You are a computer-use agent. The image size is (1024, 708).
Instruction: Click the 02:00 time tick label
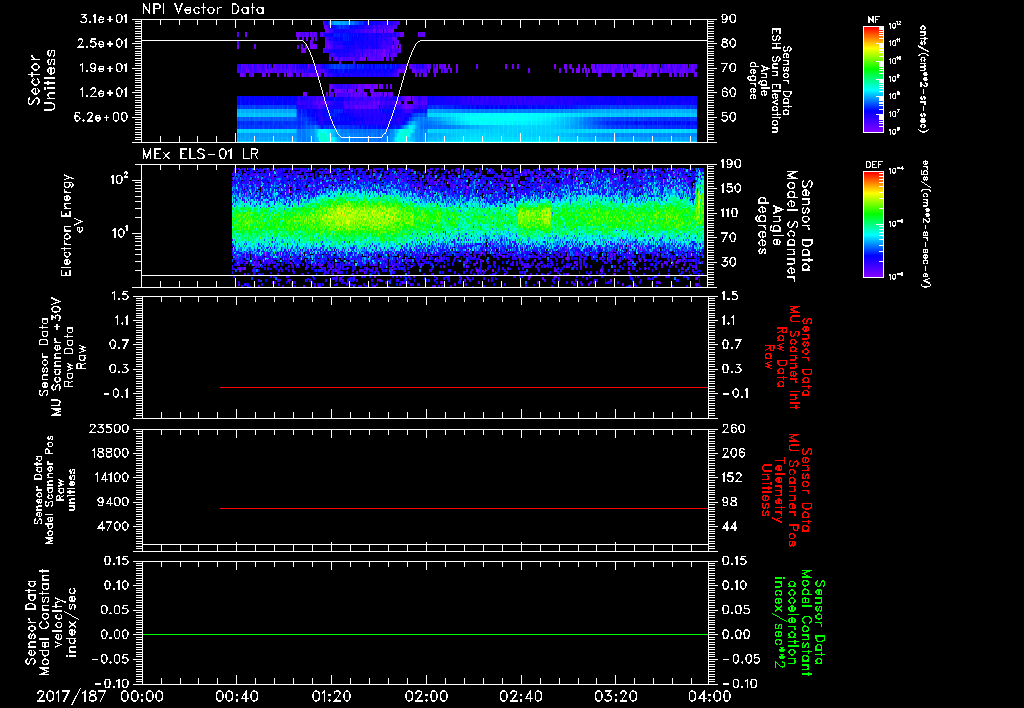click(426, 696)
